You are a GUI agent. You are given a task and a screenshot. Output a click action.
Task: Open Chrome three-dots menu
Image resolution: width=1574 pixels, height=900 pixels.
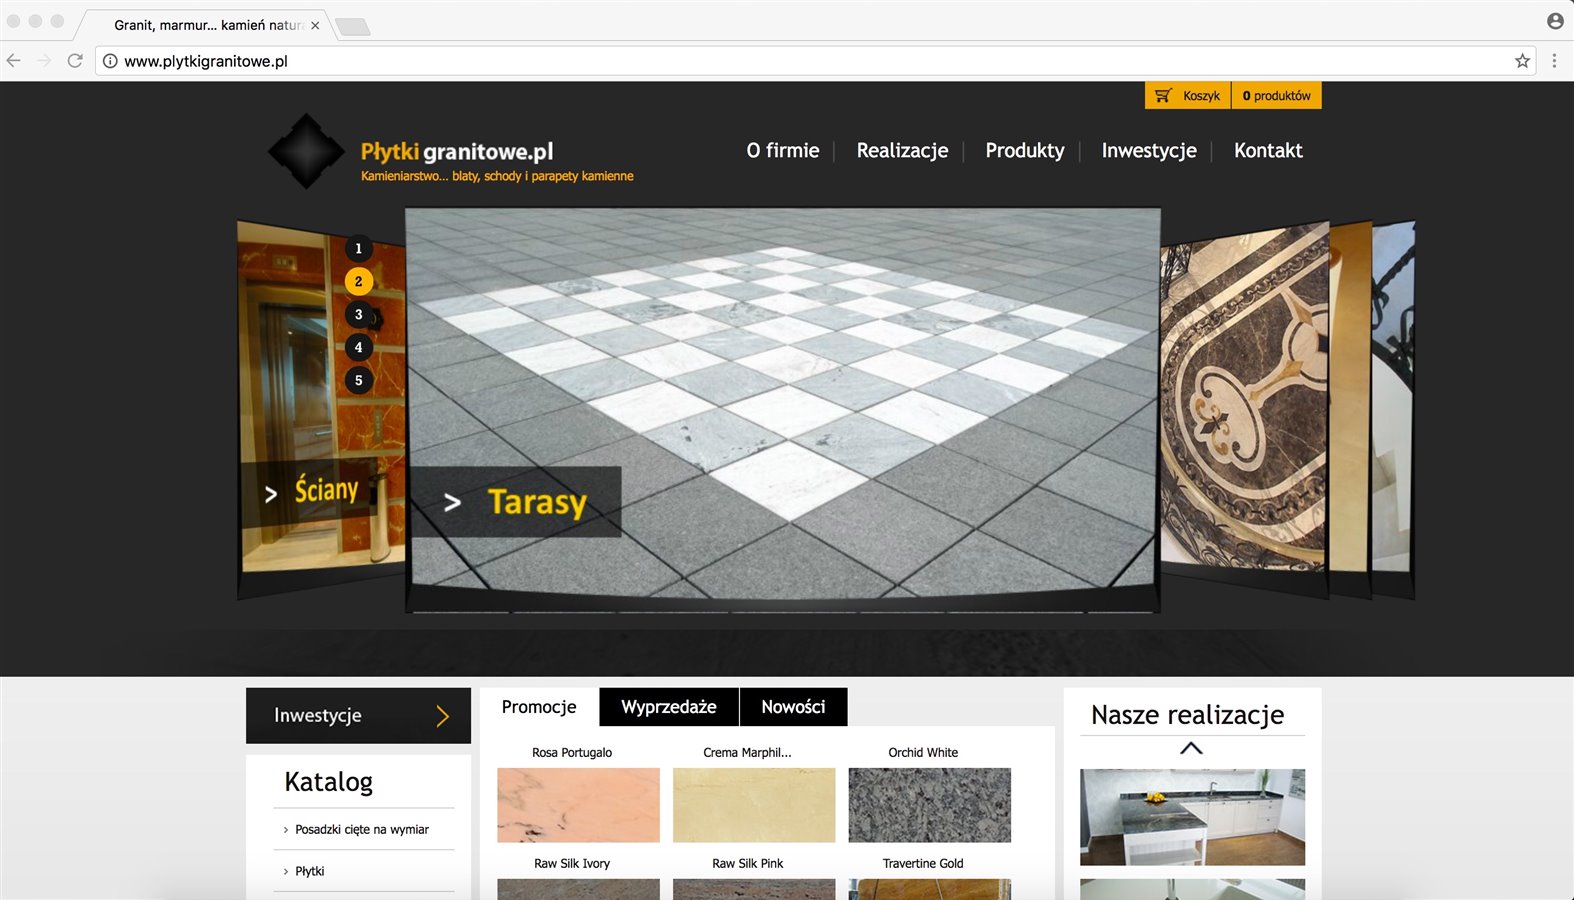[x=1554, y=61]
